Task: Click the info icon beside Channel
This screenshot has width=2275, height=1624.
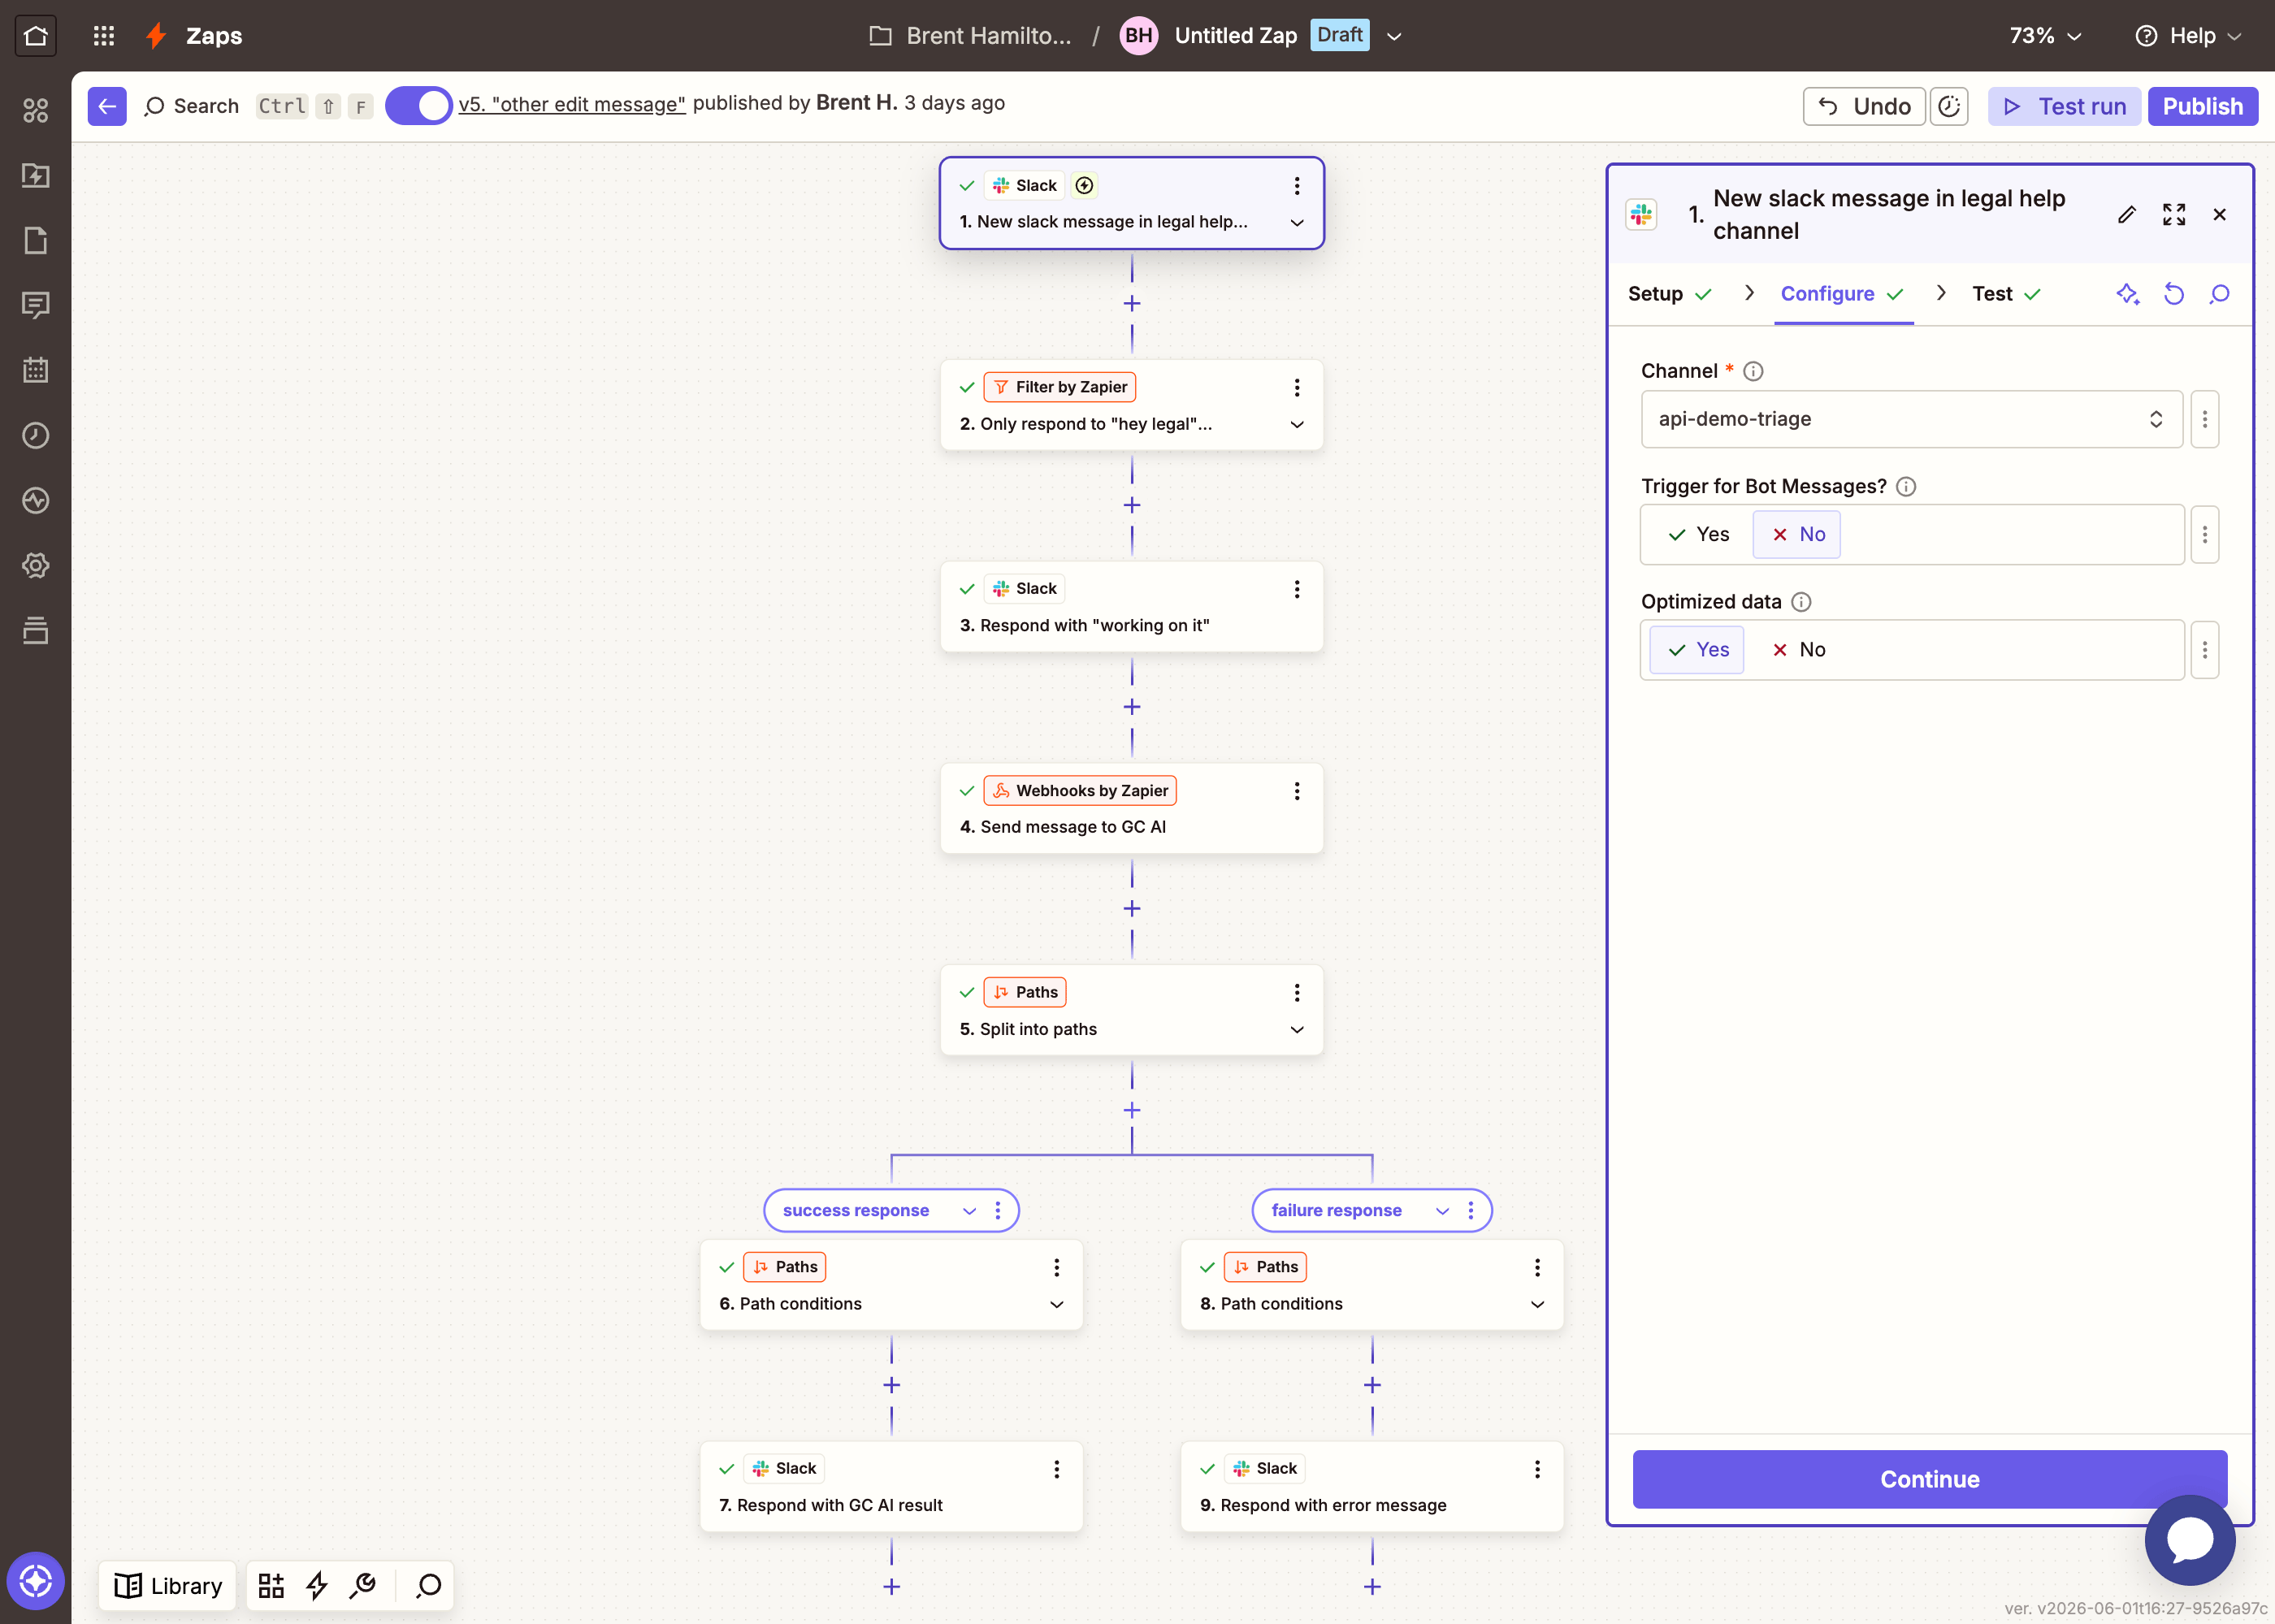Action: (x=1753, y=371)
